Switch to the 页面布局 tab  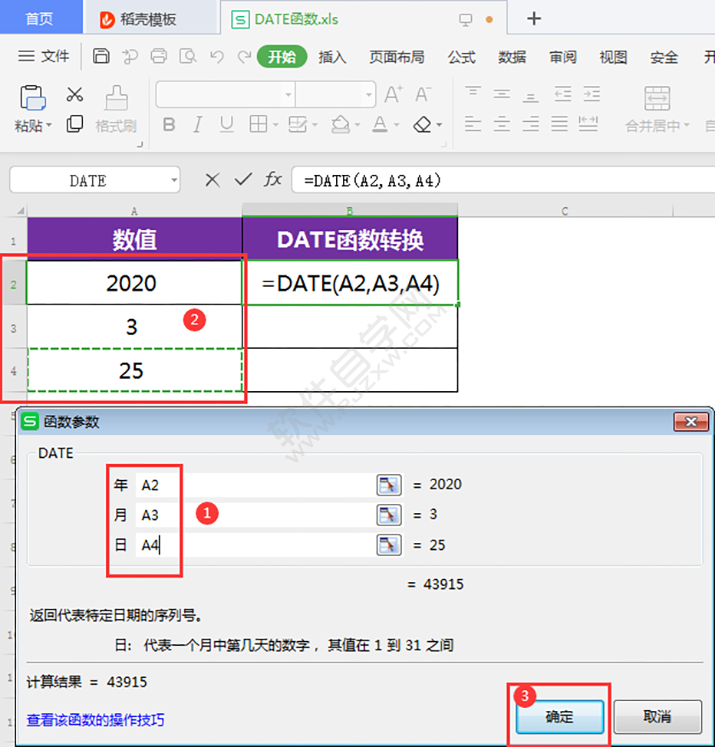[397, 57]
